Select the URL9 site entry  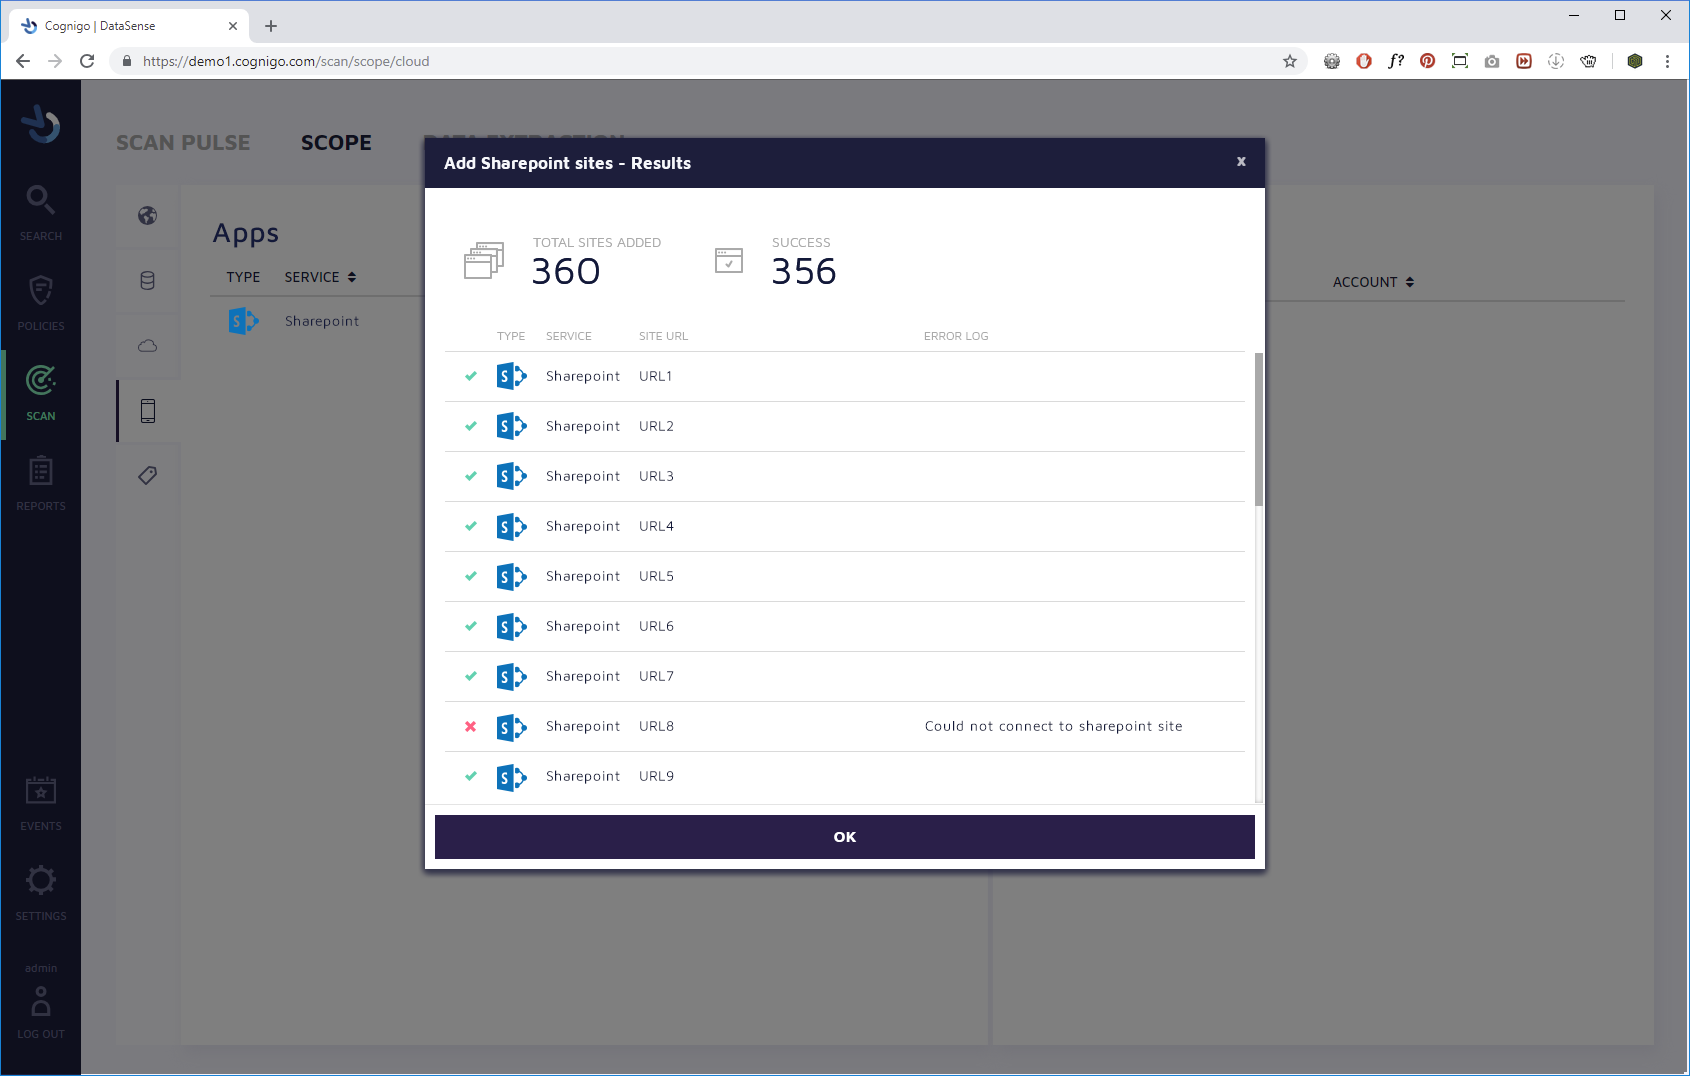(x=656, y=776)
